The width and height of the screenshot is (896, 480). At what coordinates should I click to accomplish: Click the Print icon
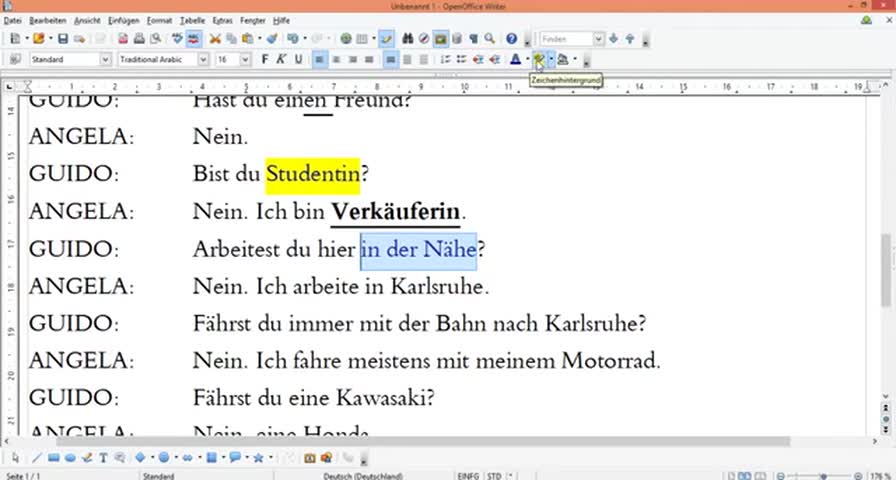(x=139, y=39)
